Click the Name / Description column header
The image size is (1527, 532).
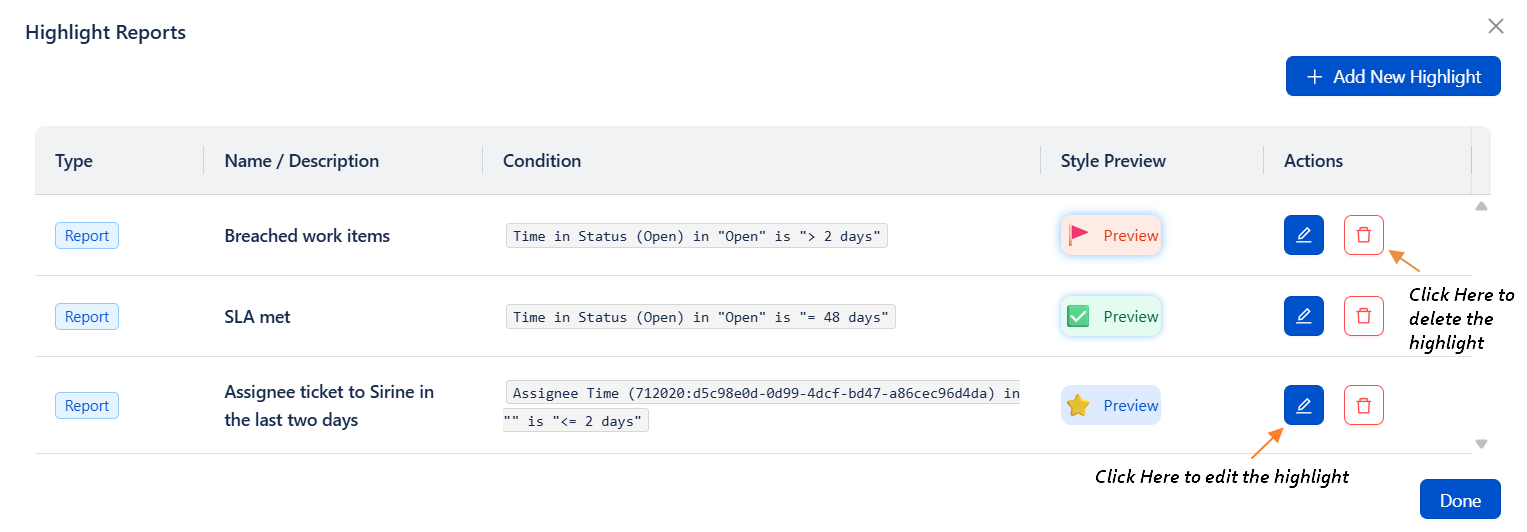click(x=301, y=161)
